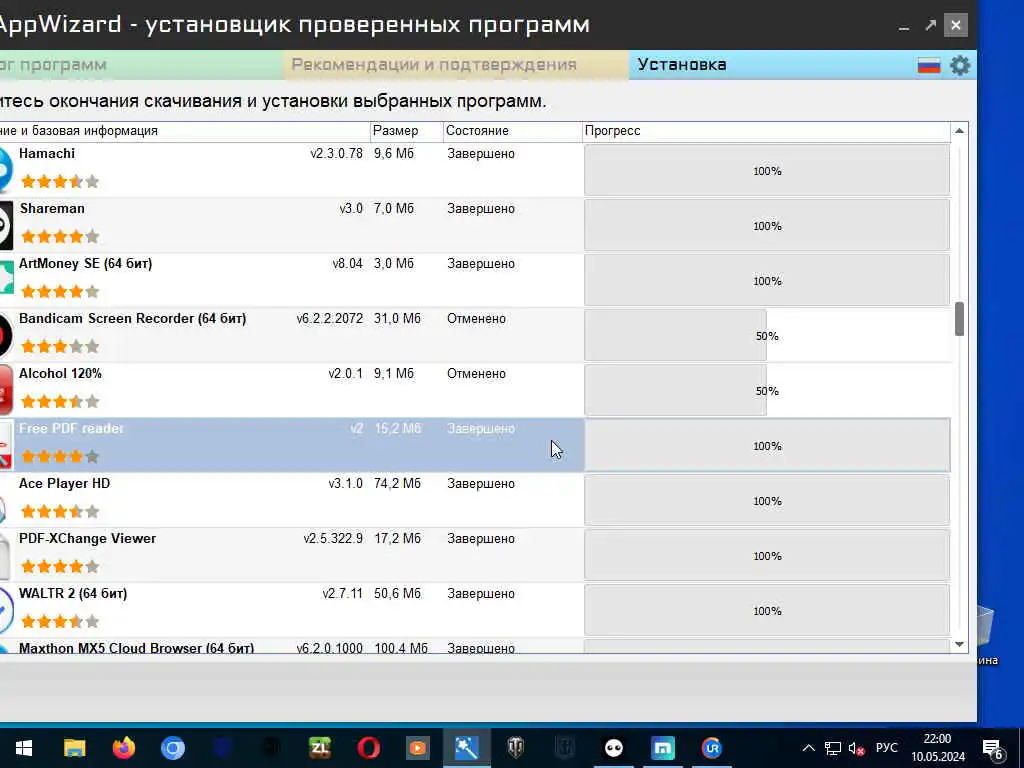Switch to the AppWizard taskbar icon
This screenshot has height=768, width=1024.
tap(466, 748)
